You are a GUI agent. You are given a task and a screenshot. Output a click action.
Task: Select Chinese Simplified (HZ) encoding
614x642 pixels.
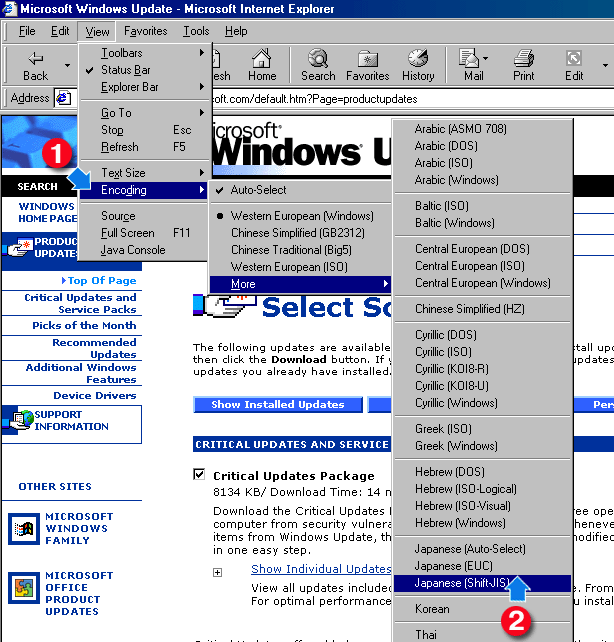[x=483, y=309]
